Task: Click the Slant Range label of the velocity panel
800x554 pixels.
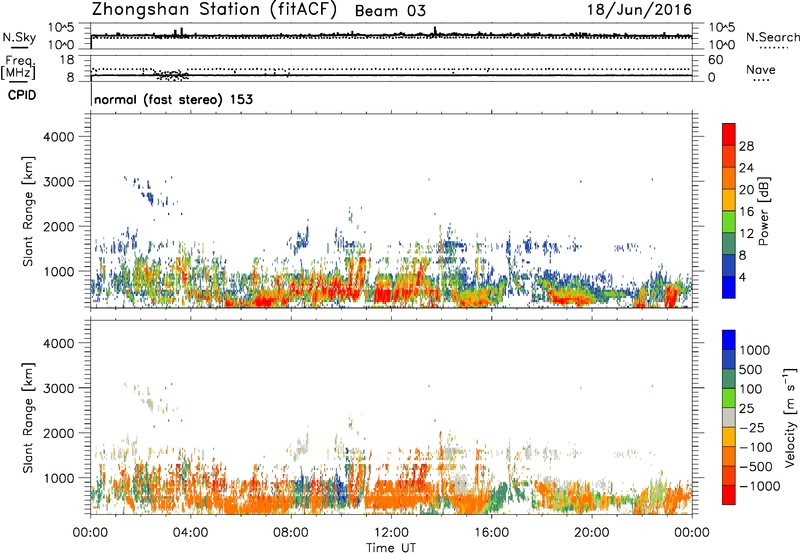Action: 28,418
